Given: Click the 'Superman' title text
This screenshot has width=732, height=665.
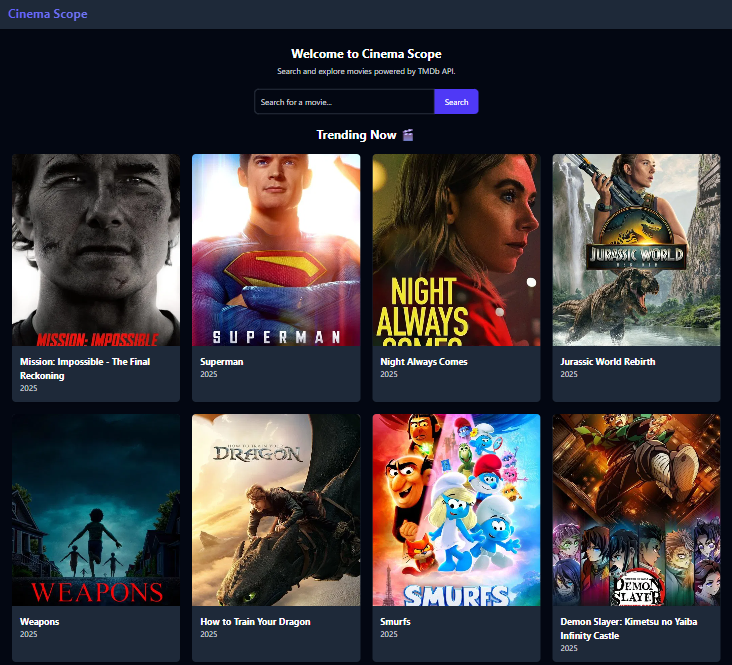Looking at the screenshot, I should pyautogui.click(x=222, y=361).
